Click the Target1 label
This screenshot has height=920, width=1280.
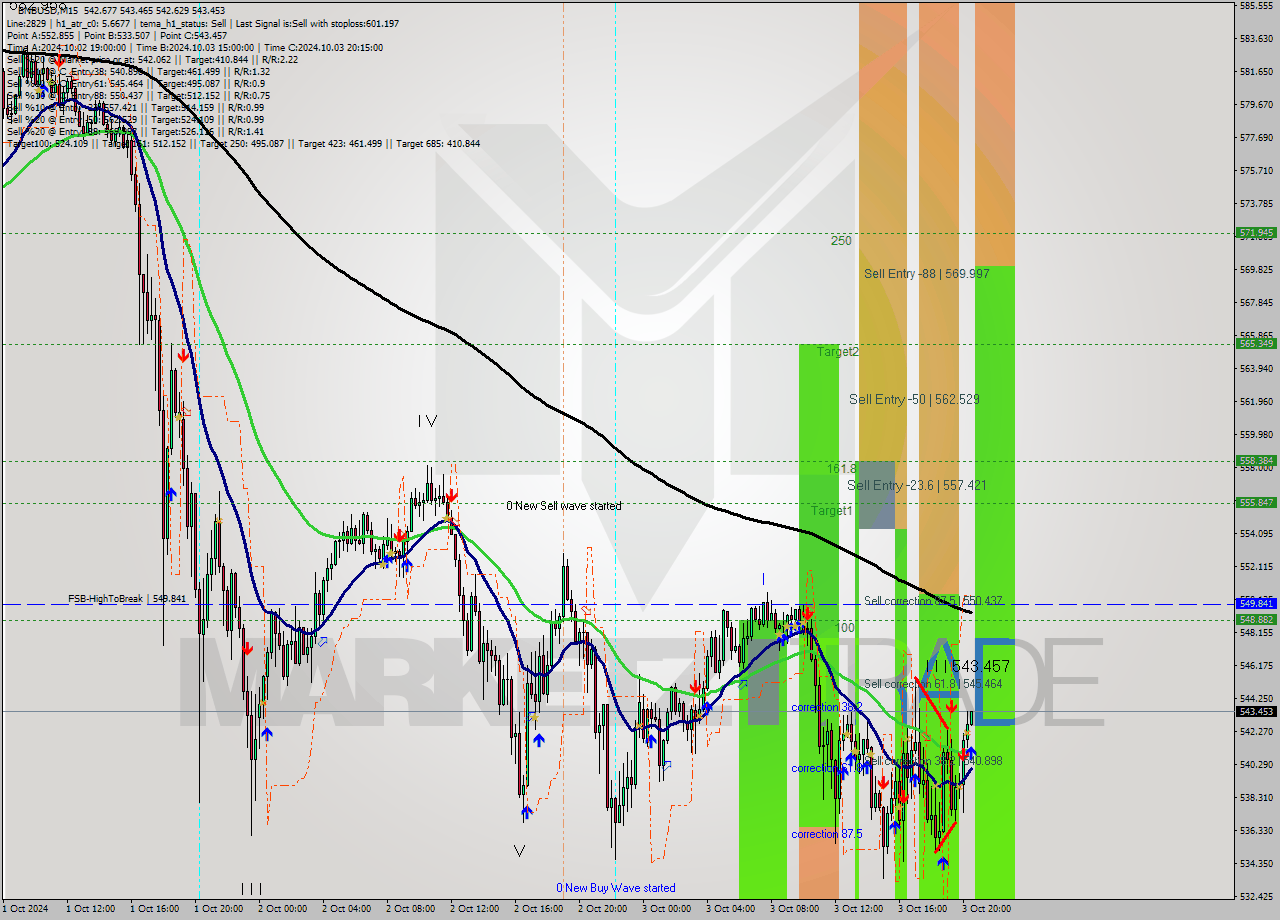click(x=831, y=510)
